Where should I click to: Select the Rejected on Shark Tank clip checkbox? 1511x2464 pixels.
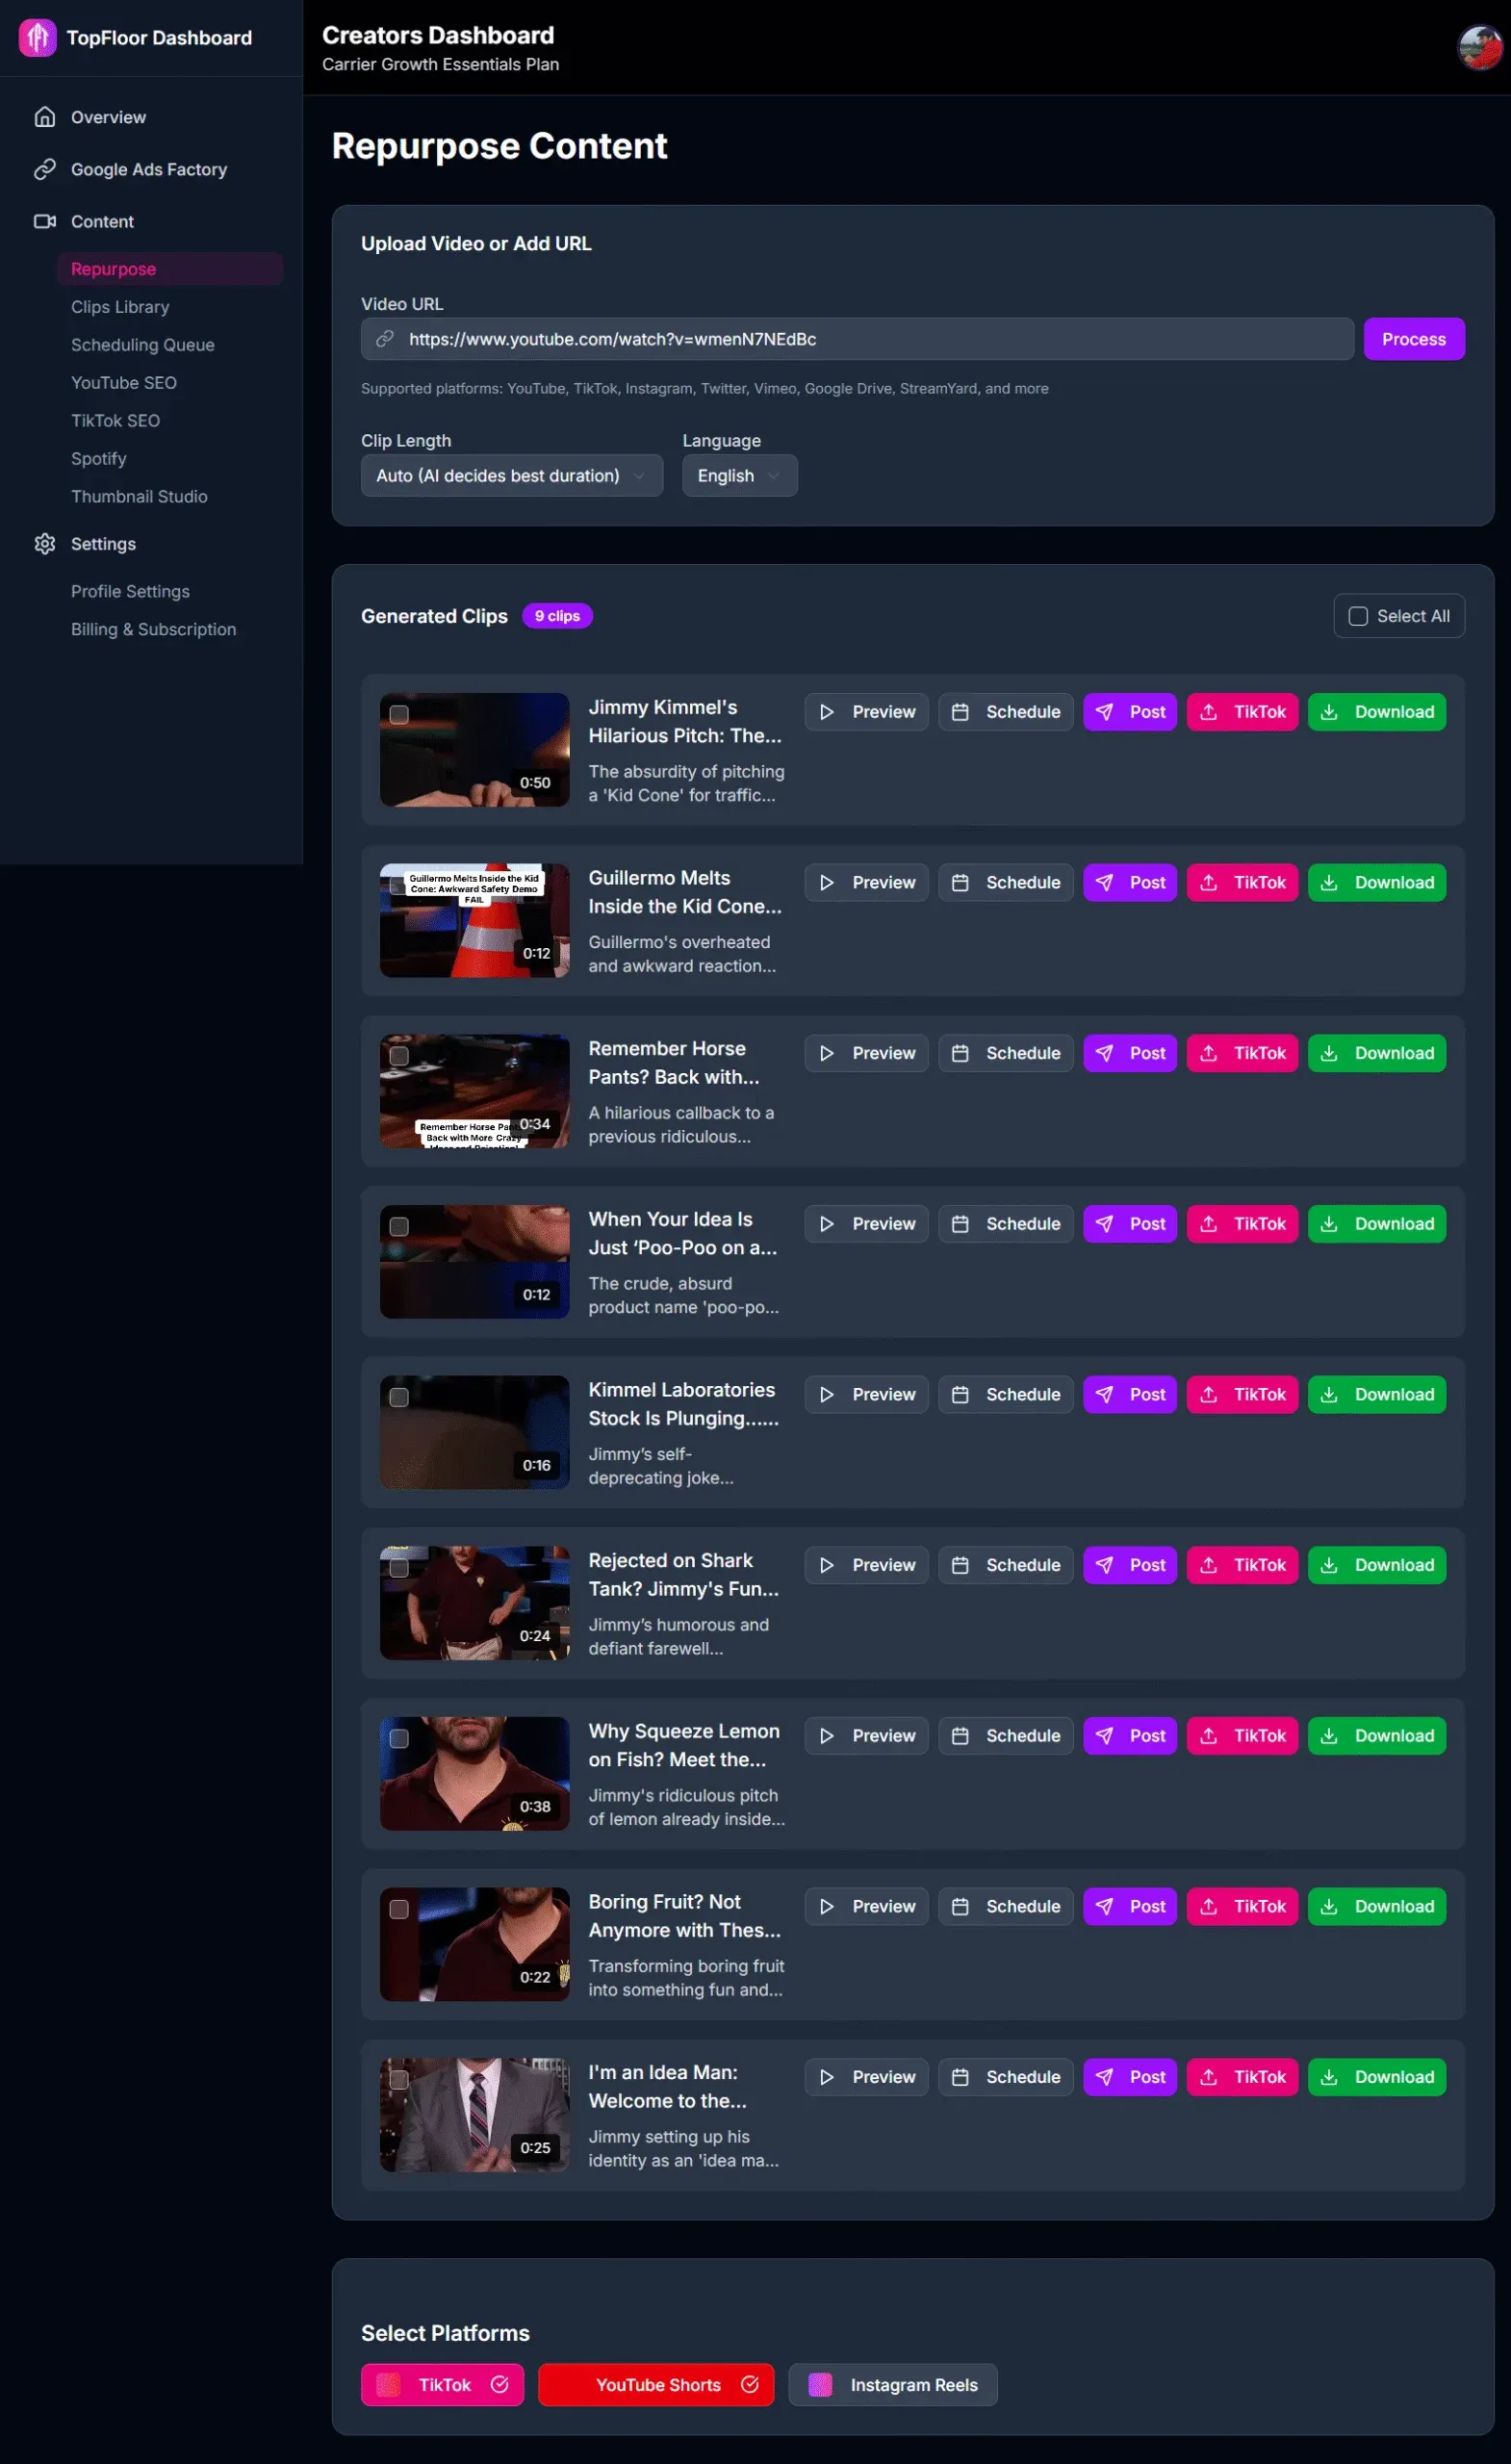click(399, 1568)
